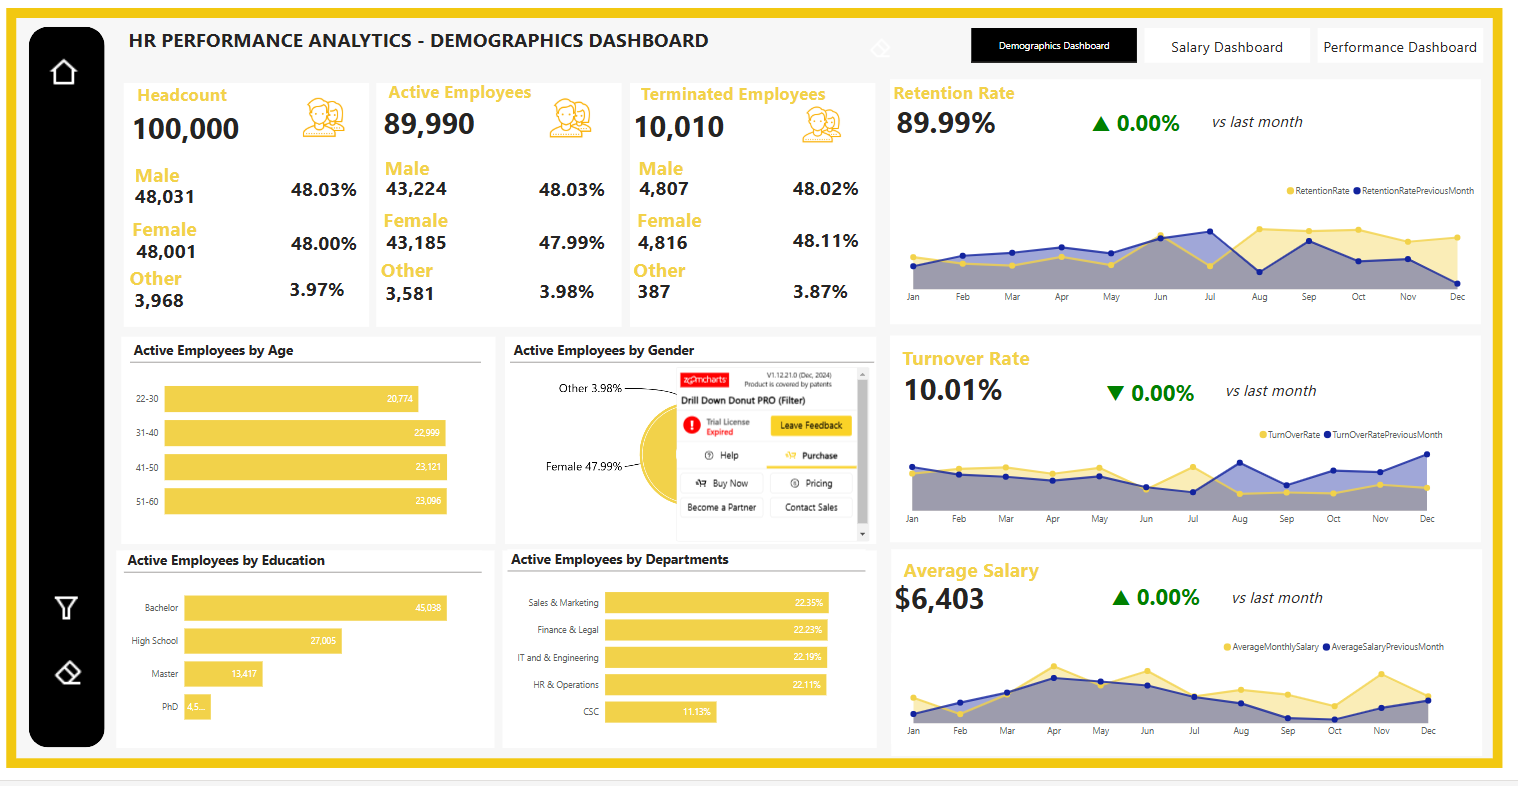Click AverageMonthlySalary yellow legend marker

pyautogui.click(x=1228, y=647)
